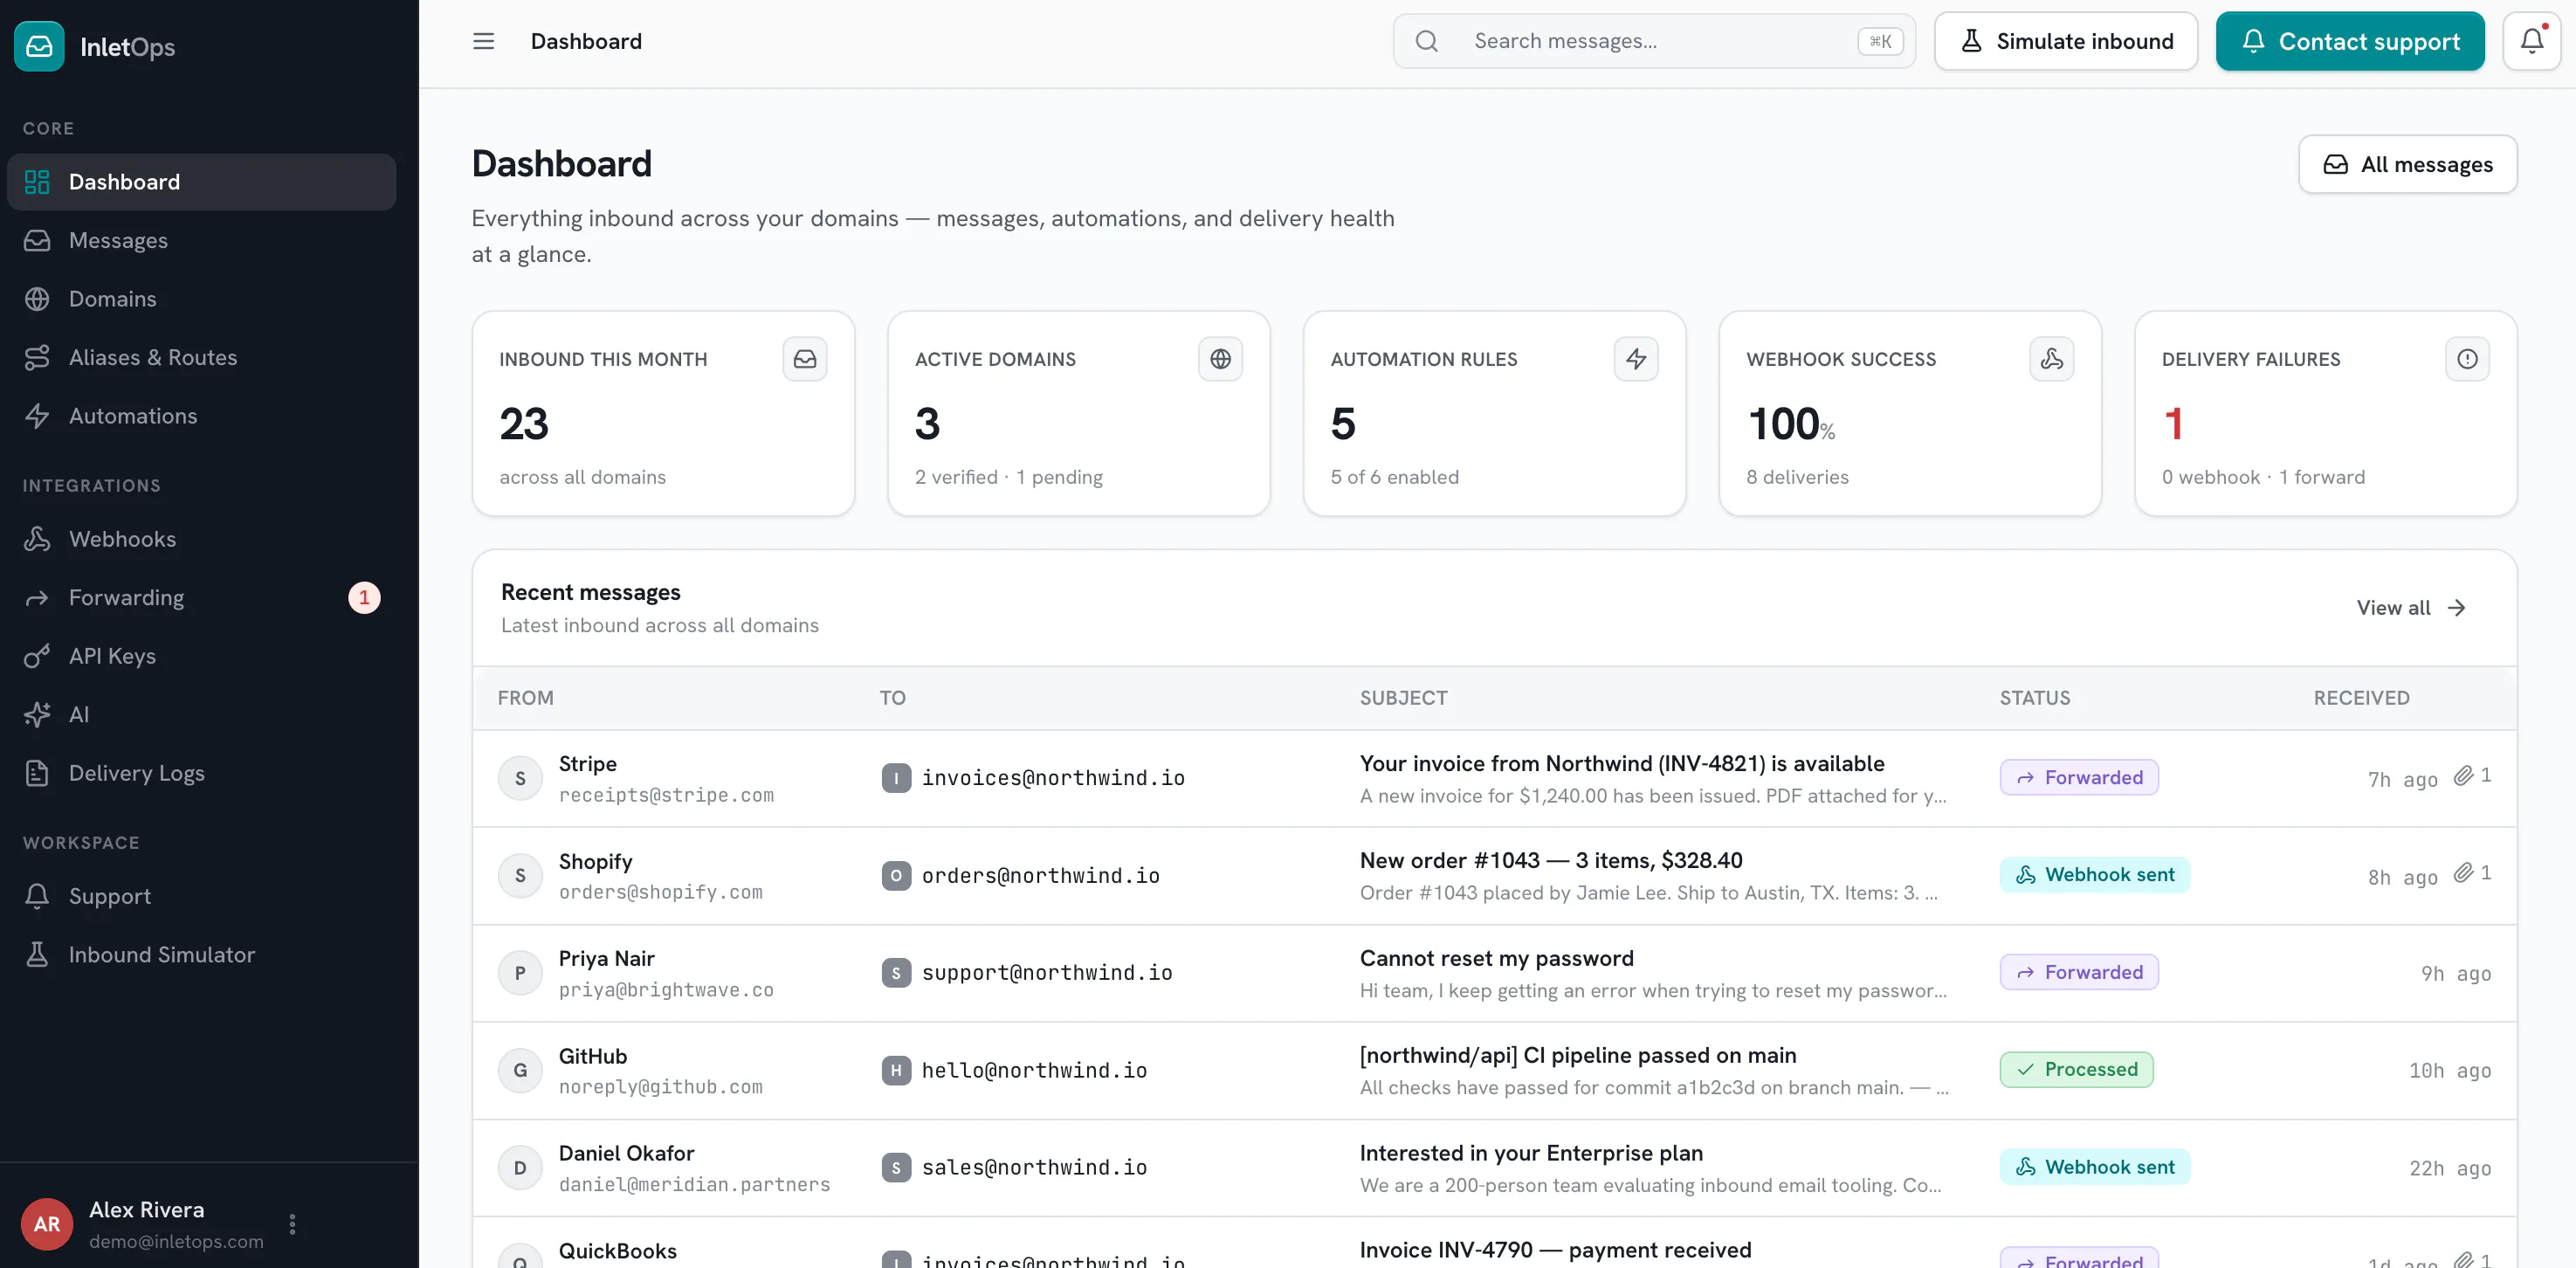
Task: Click the Alex Rivera AR avatar
Action: pyautogui.click(x=47, y=1224)
